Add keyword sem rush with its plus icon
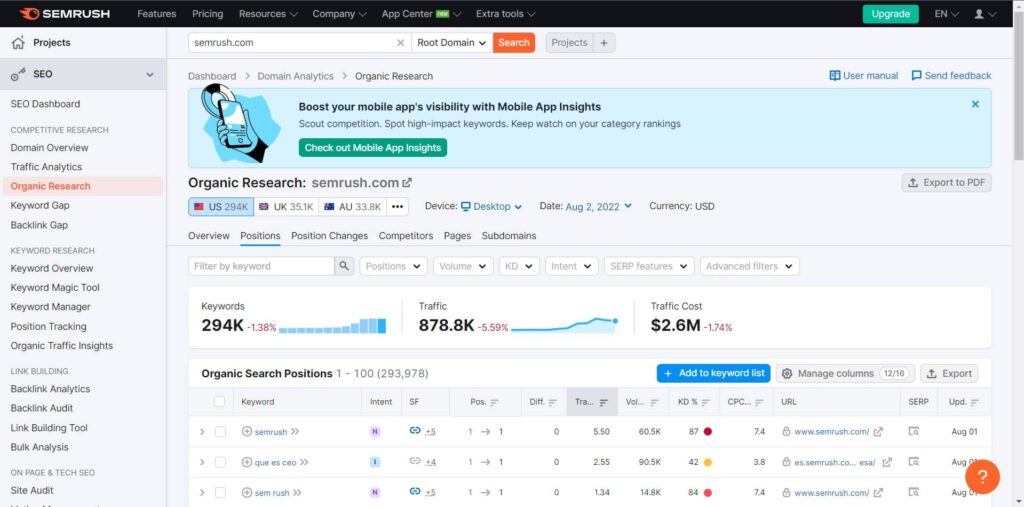The width and height of the screenshot is (1024, 507). (246, 493)
